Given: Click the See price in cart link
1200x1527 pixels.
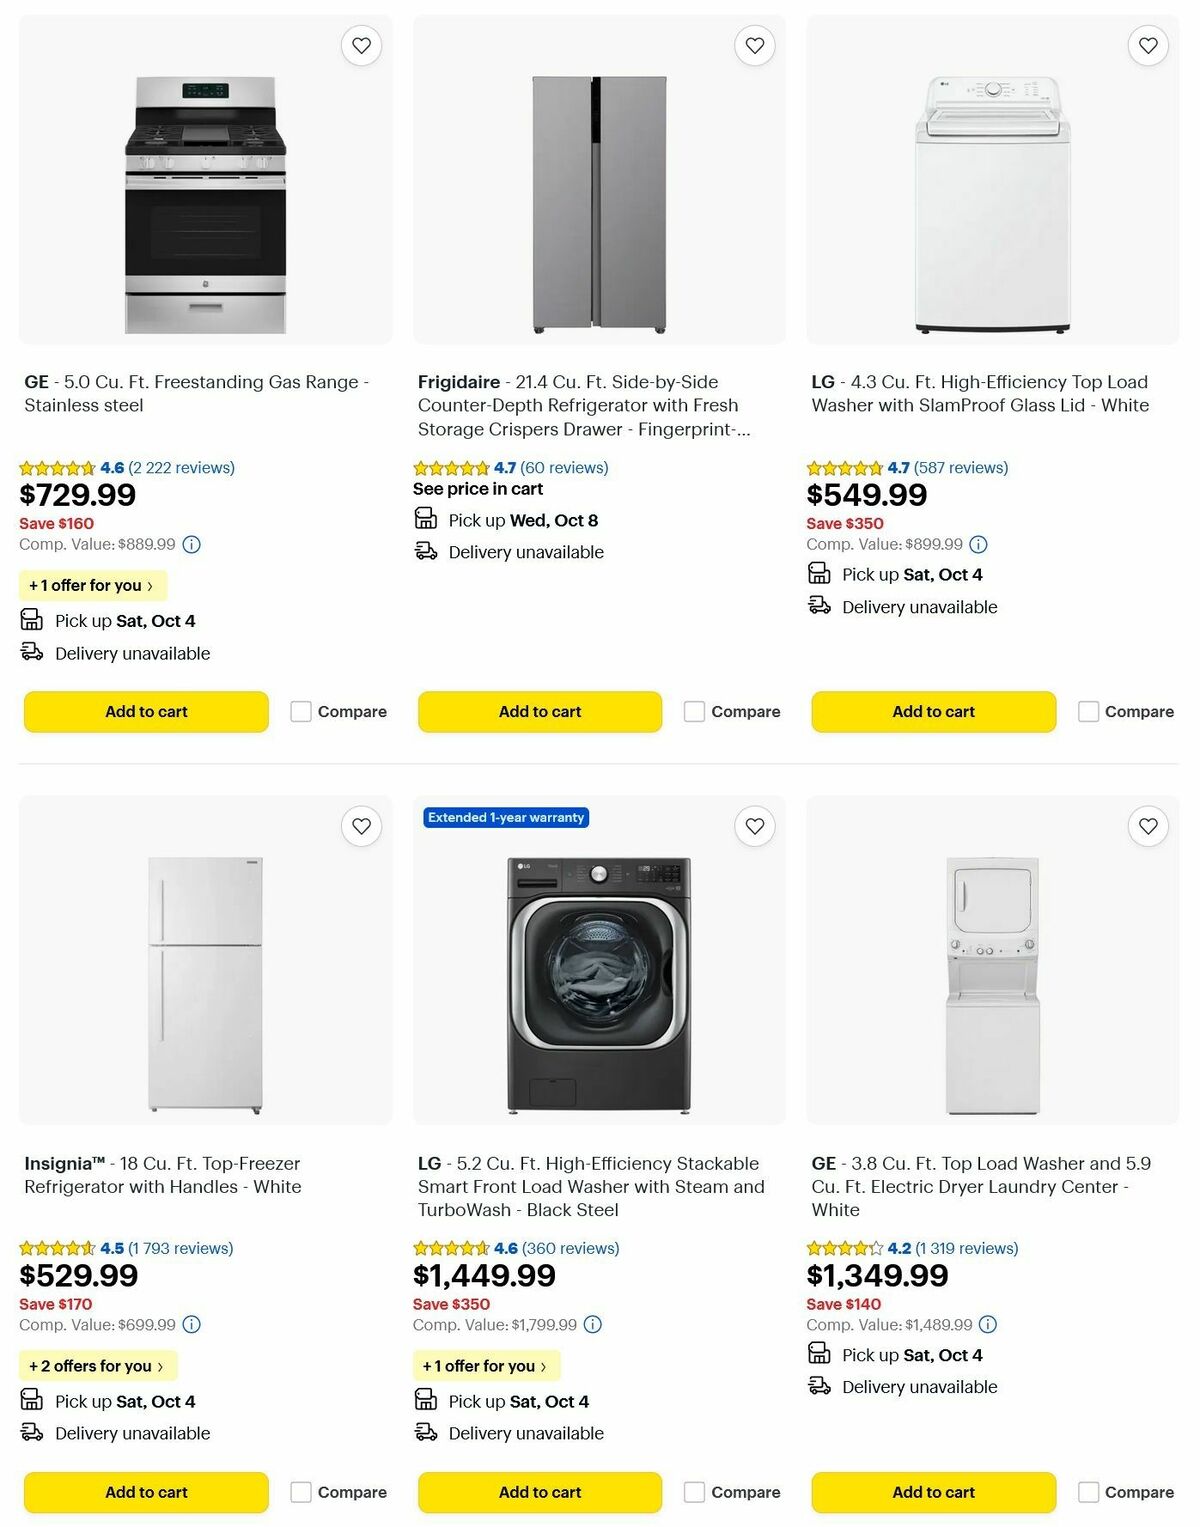Looking at the screenshot, I should 478,489.
